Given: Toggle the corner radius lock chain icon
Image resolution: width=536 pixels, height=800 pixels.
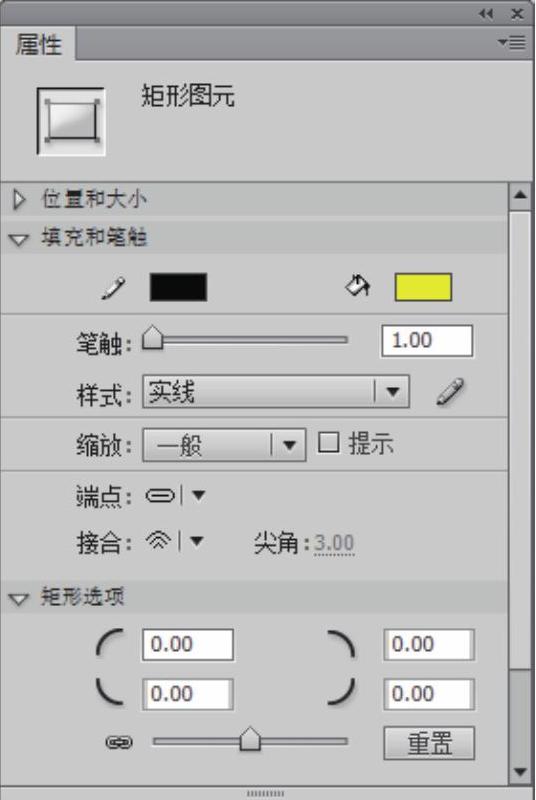Looking at the screenshot, I should click(119, 742).
